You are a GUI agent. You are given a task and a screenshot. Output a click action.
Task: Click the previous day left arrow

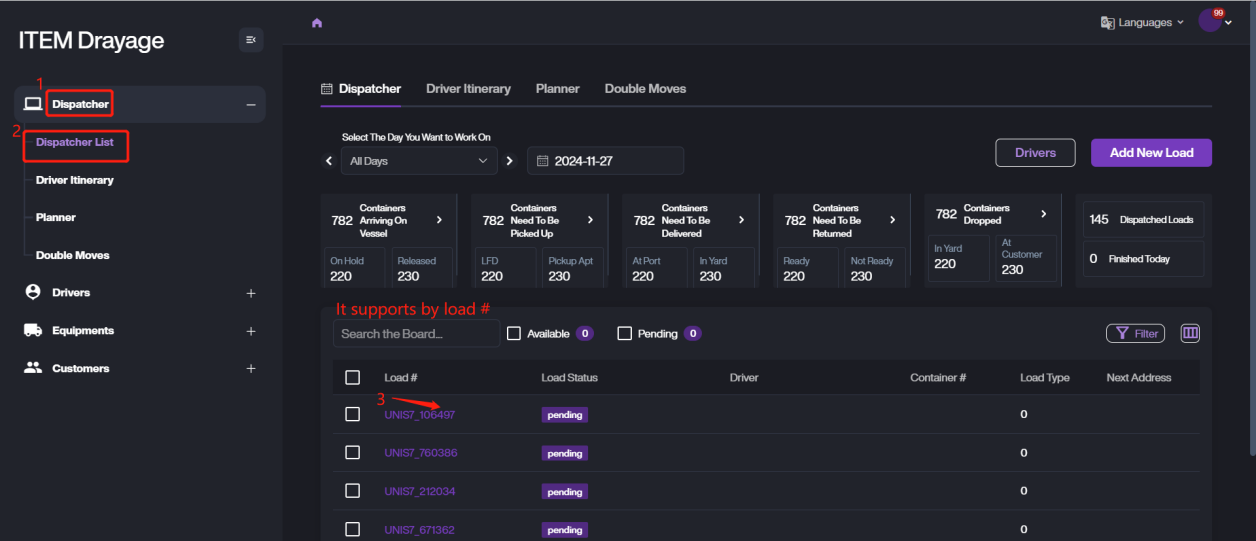tap(328, 161)
